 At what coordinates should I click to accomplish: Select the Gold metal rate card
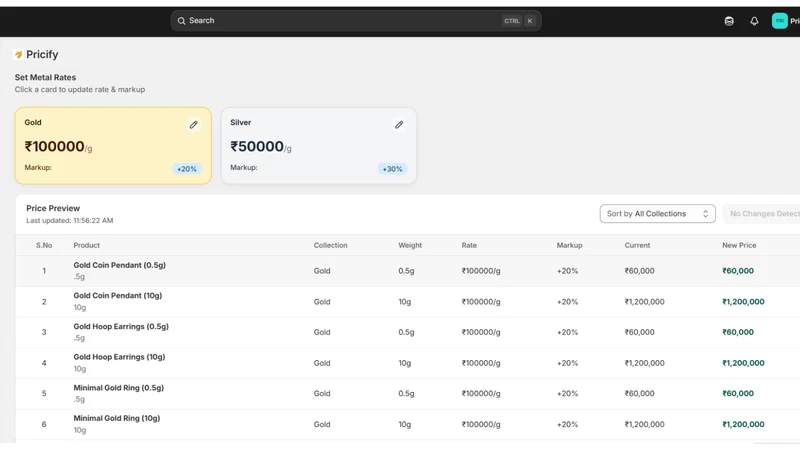pos(113,145)
